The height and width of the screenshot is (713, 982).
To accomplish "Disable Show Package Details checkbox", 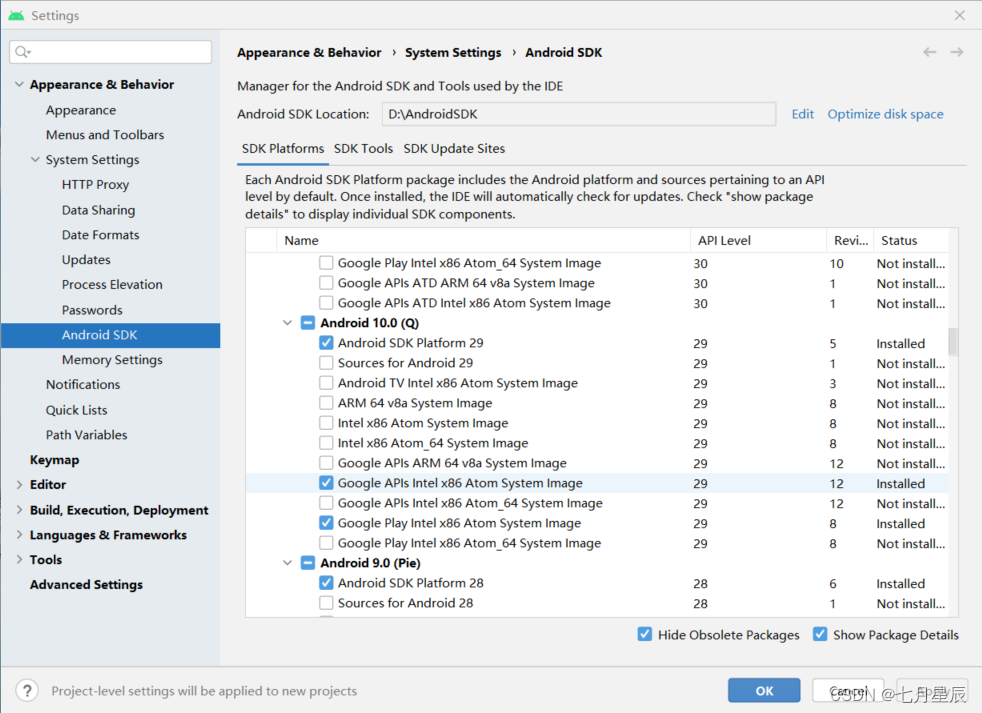I will [x=820, y=635].
